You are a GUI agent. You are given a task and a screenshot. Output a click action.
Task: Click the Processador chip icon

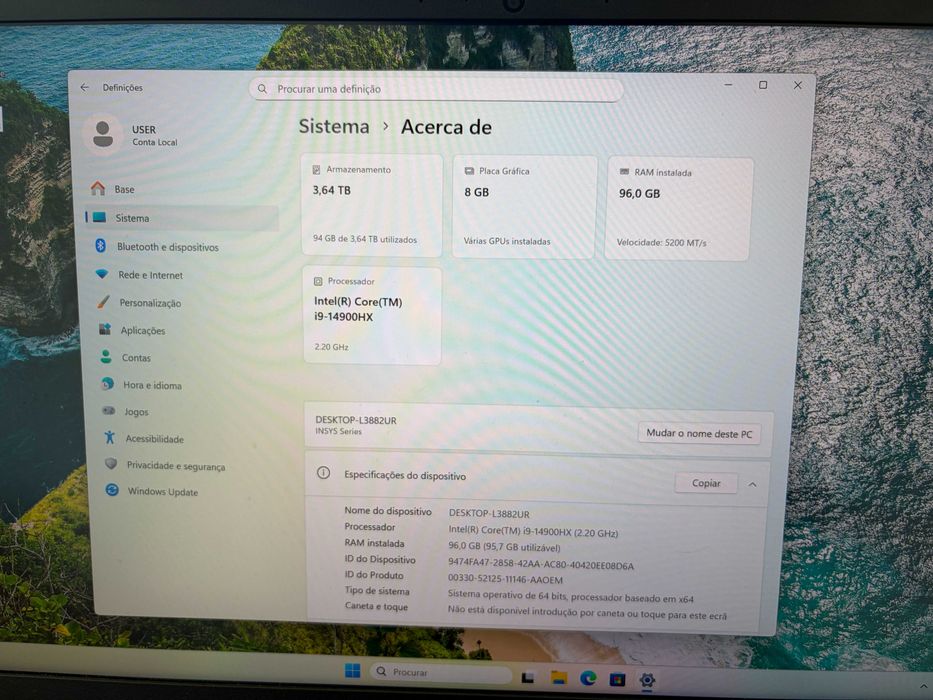point(318,281)
